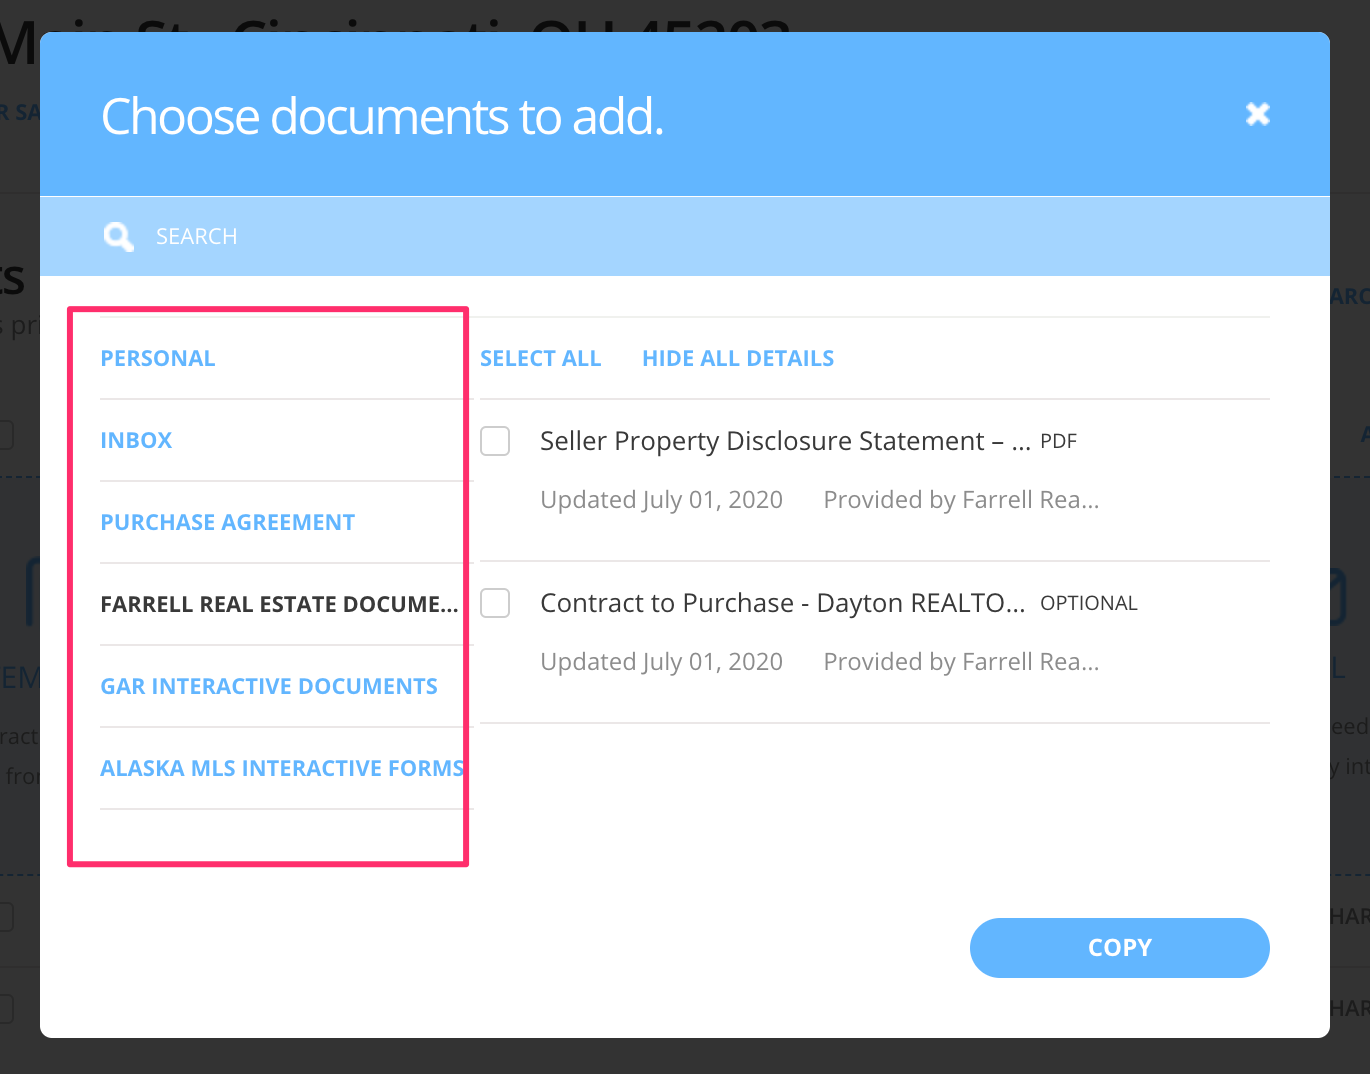Click Provided by Farrell Rea link

961,499
